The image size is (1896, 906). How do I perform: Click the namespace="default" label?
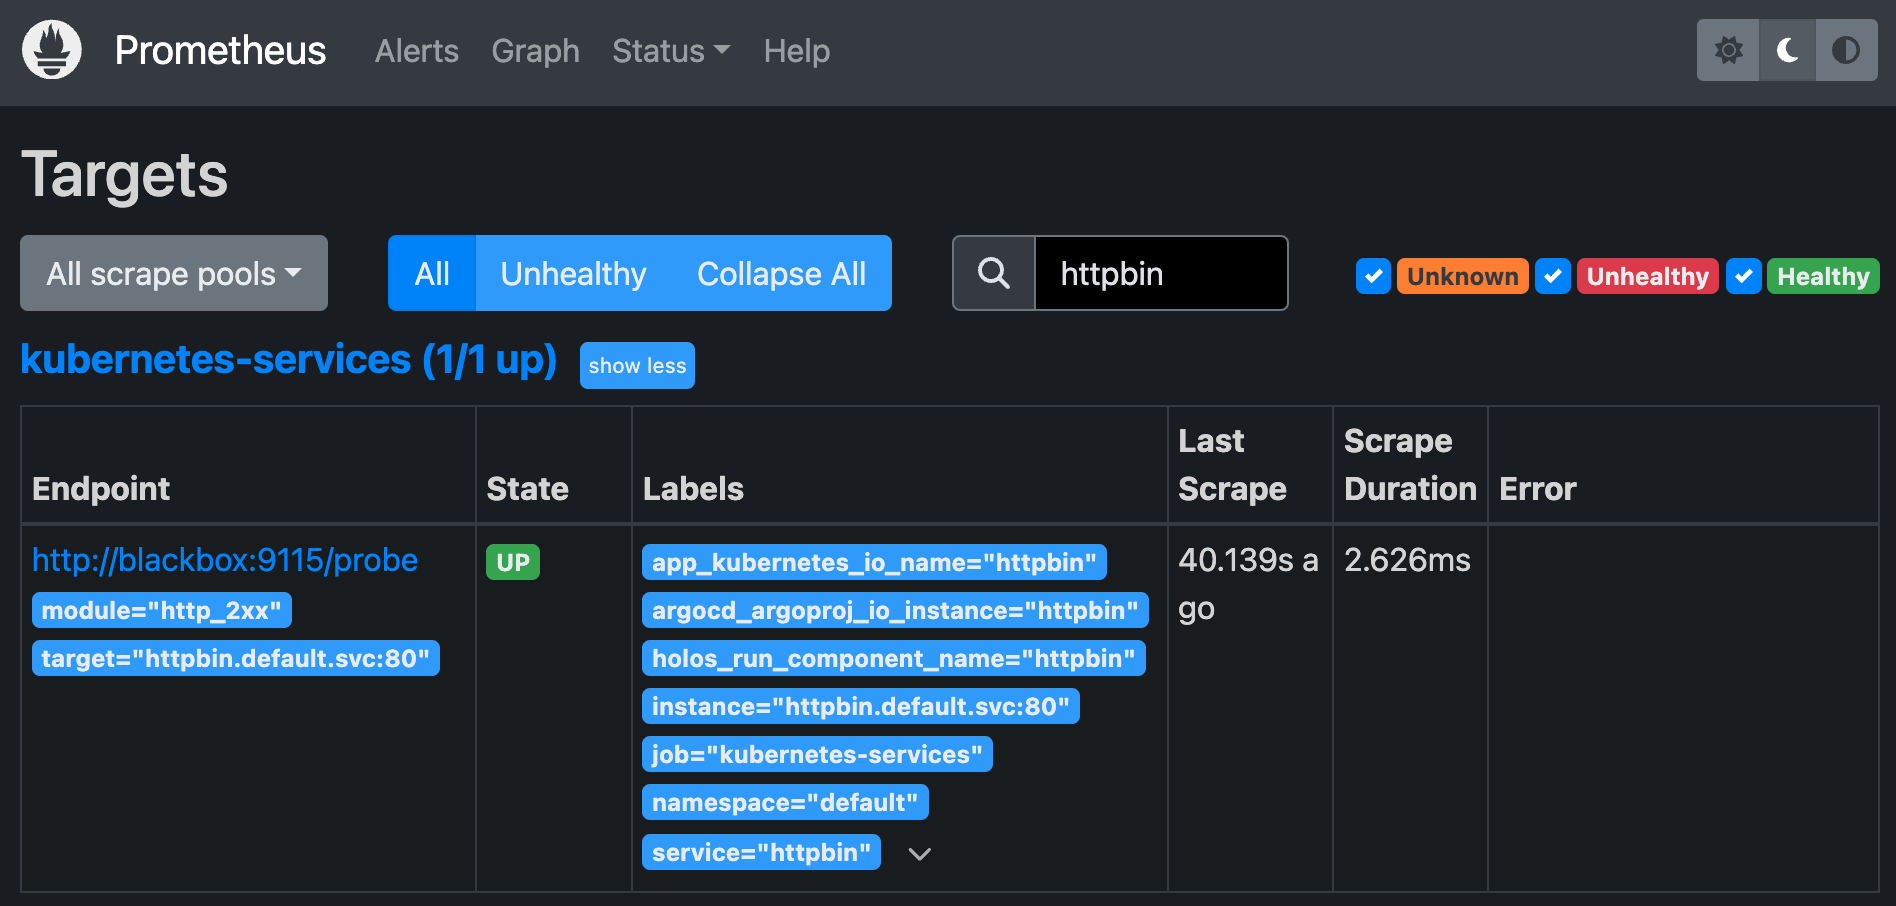coord(785,802)
